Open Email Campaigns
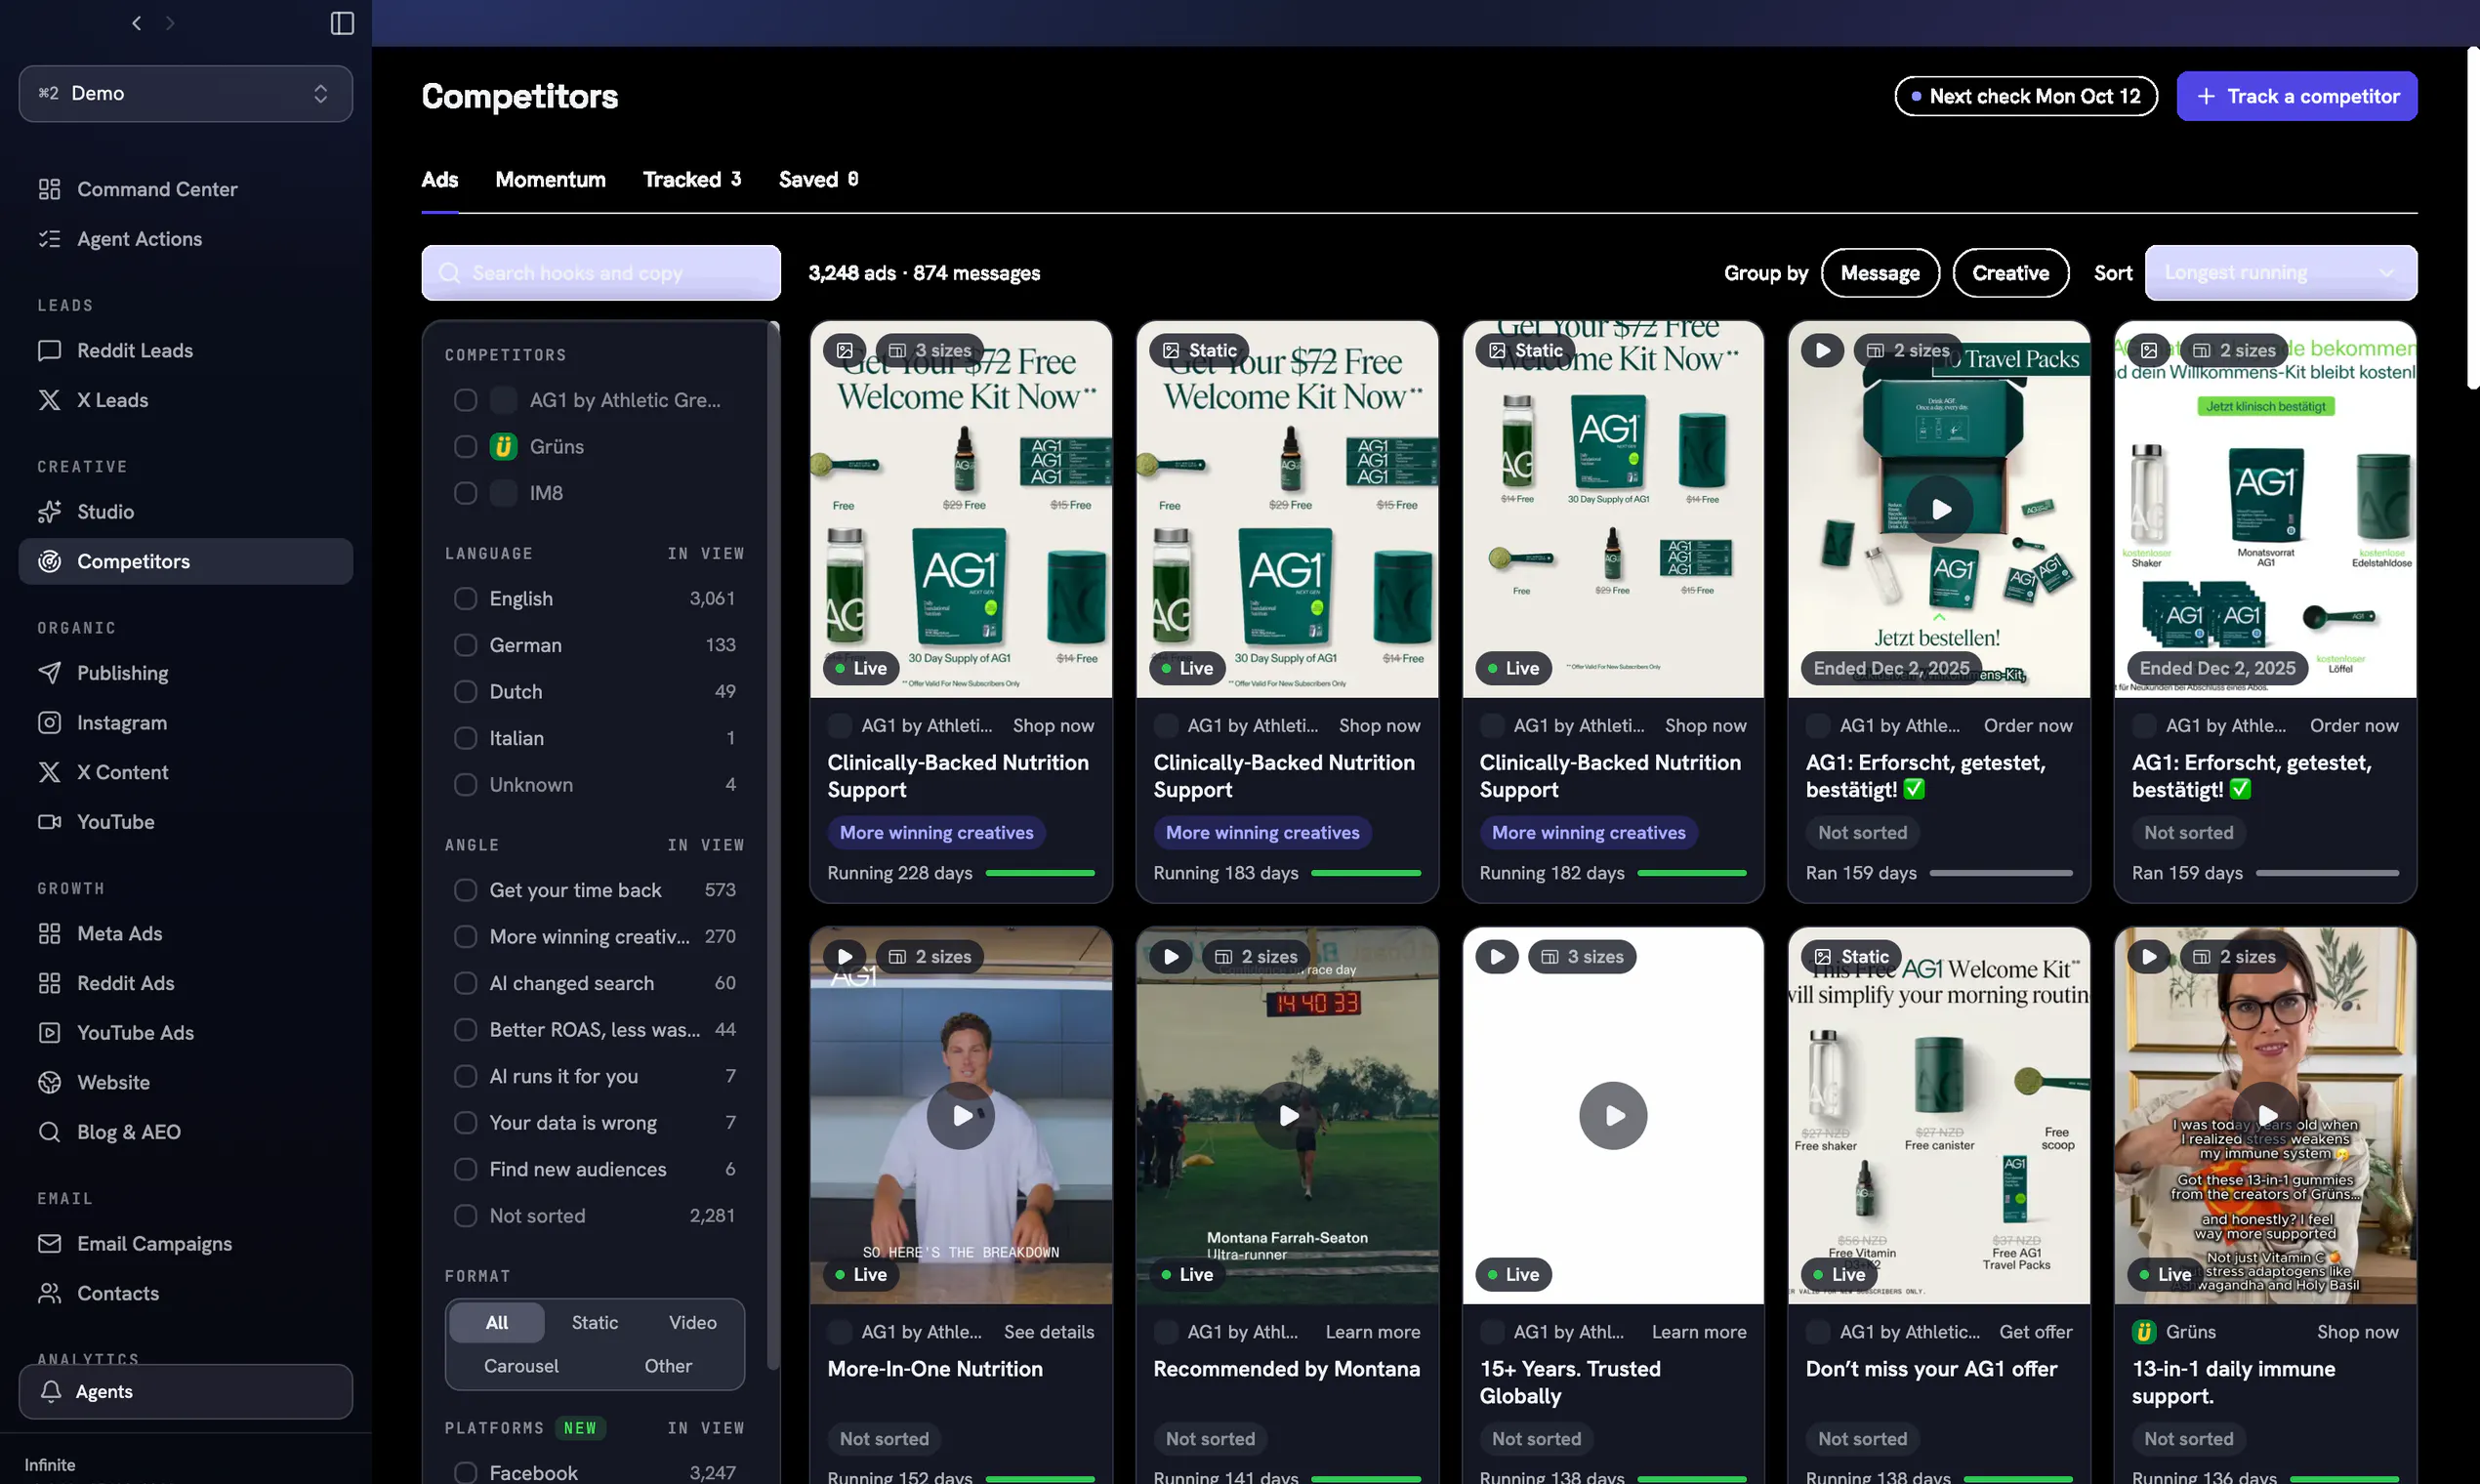 185,1244
